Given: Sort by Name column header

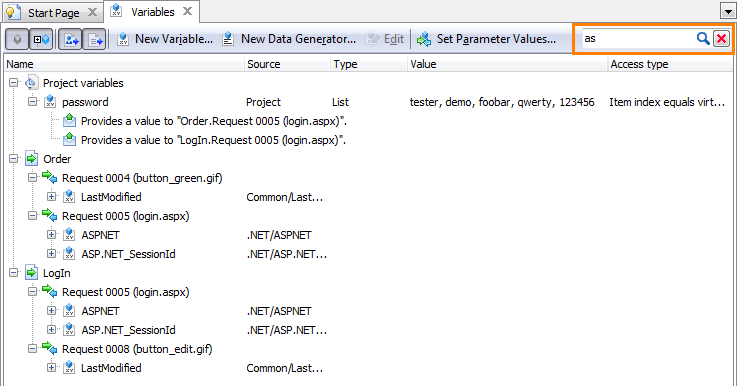Looking at the screenshot, I should [125, 64].
